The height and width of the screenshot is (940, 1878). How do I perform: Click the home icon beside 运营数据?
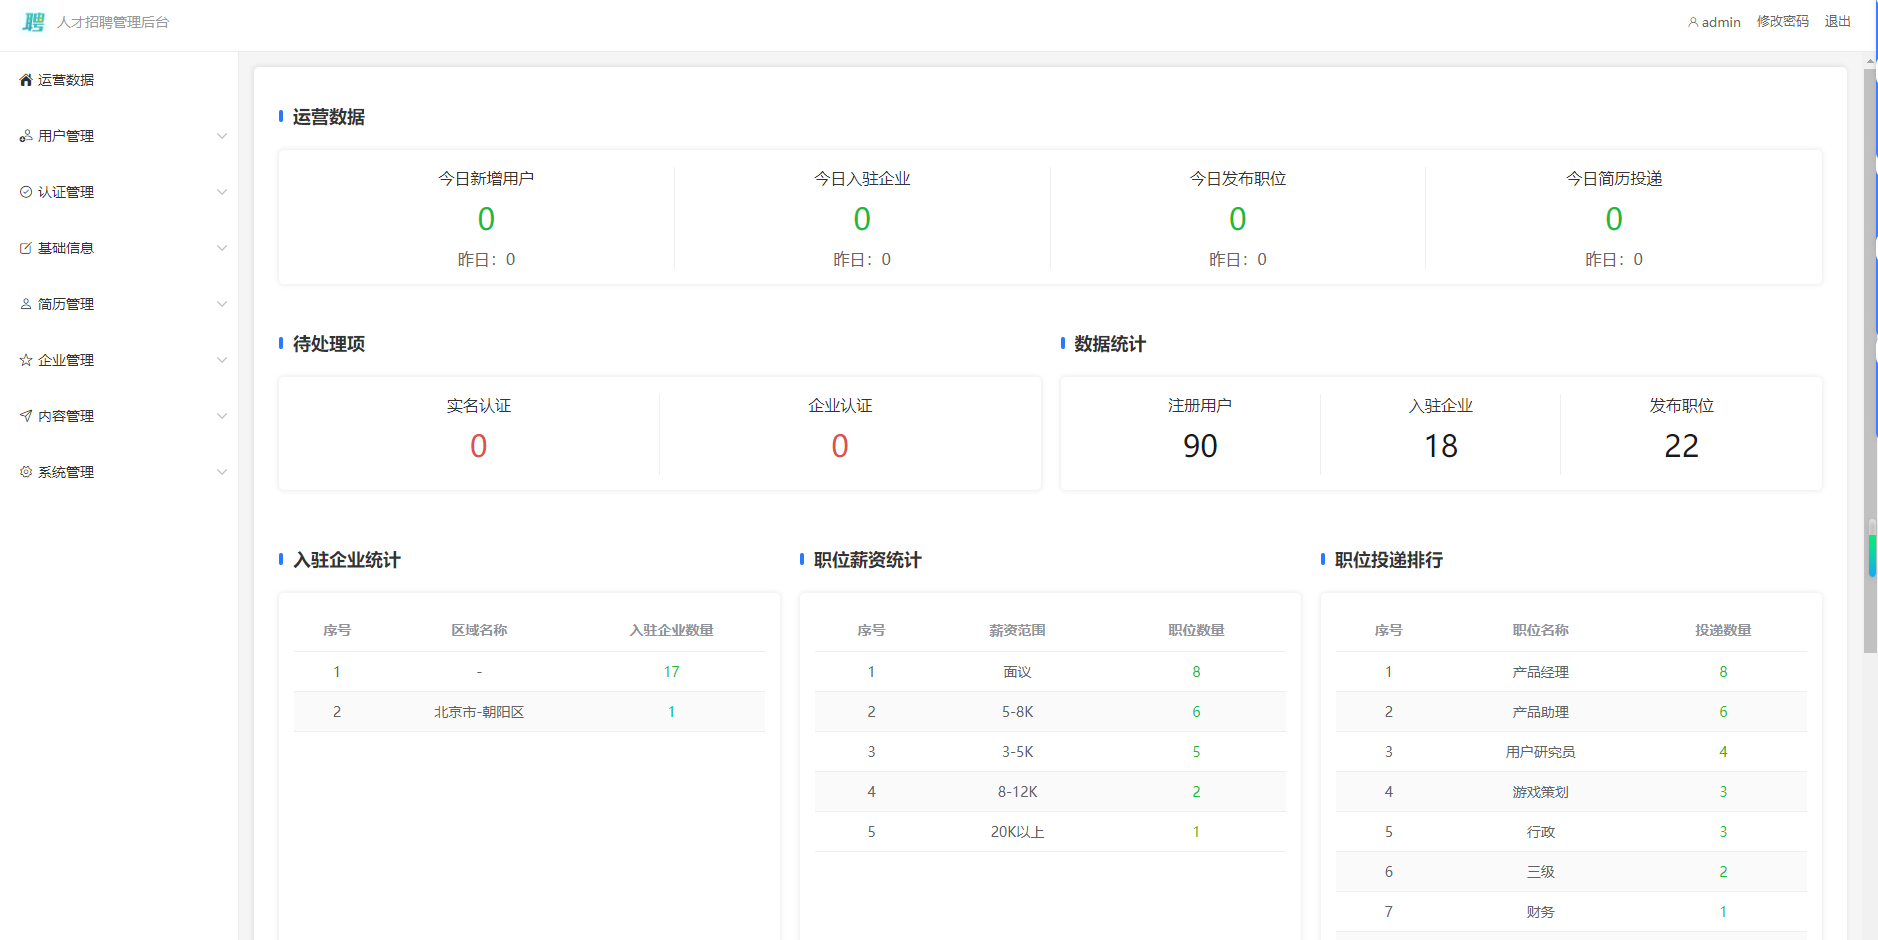coord(26,80)
